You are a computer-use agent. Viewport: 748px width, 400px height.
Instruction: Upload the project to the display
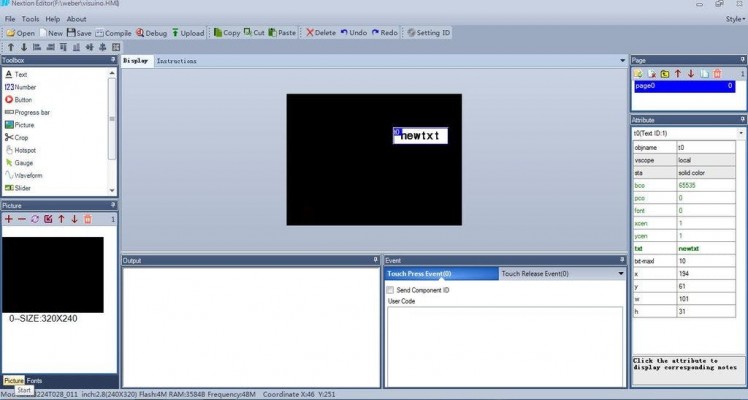pyautogui.click(x=188, y=33)
